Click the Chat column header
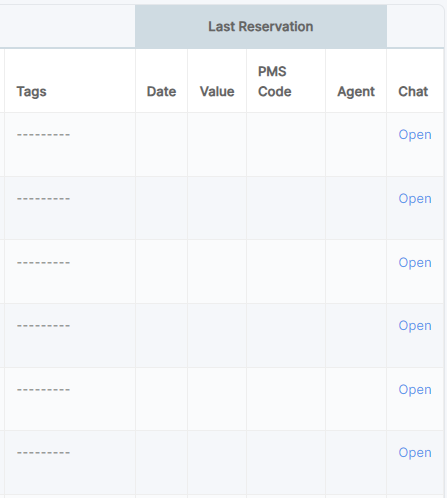447x498 pixels. (413, 92)
